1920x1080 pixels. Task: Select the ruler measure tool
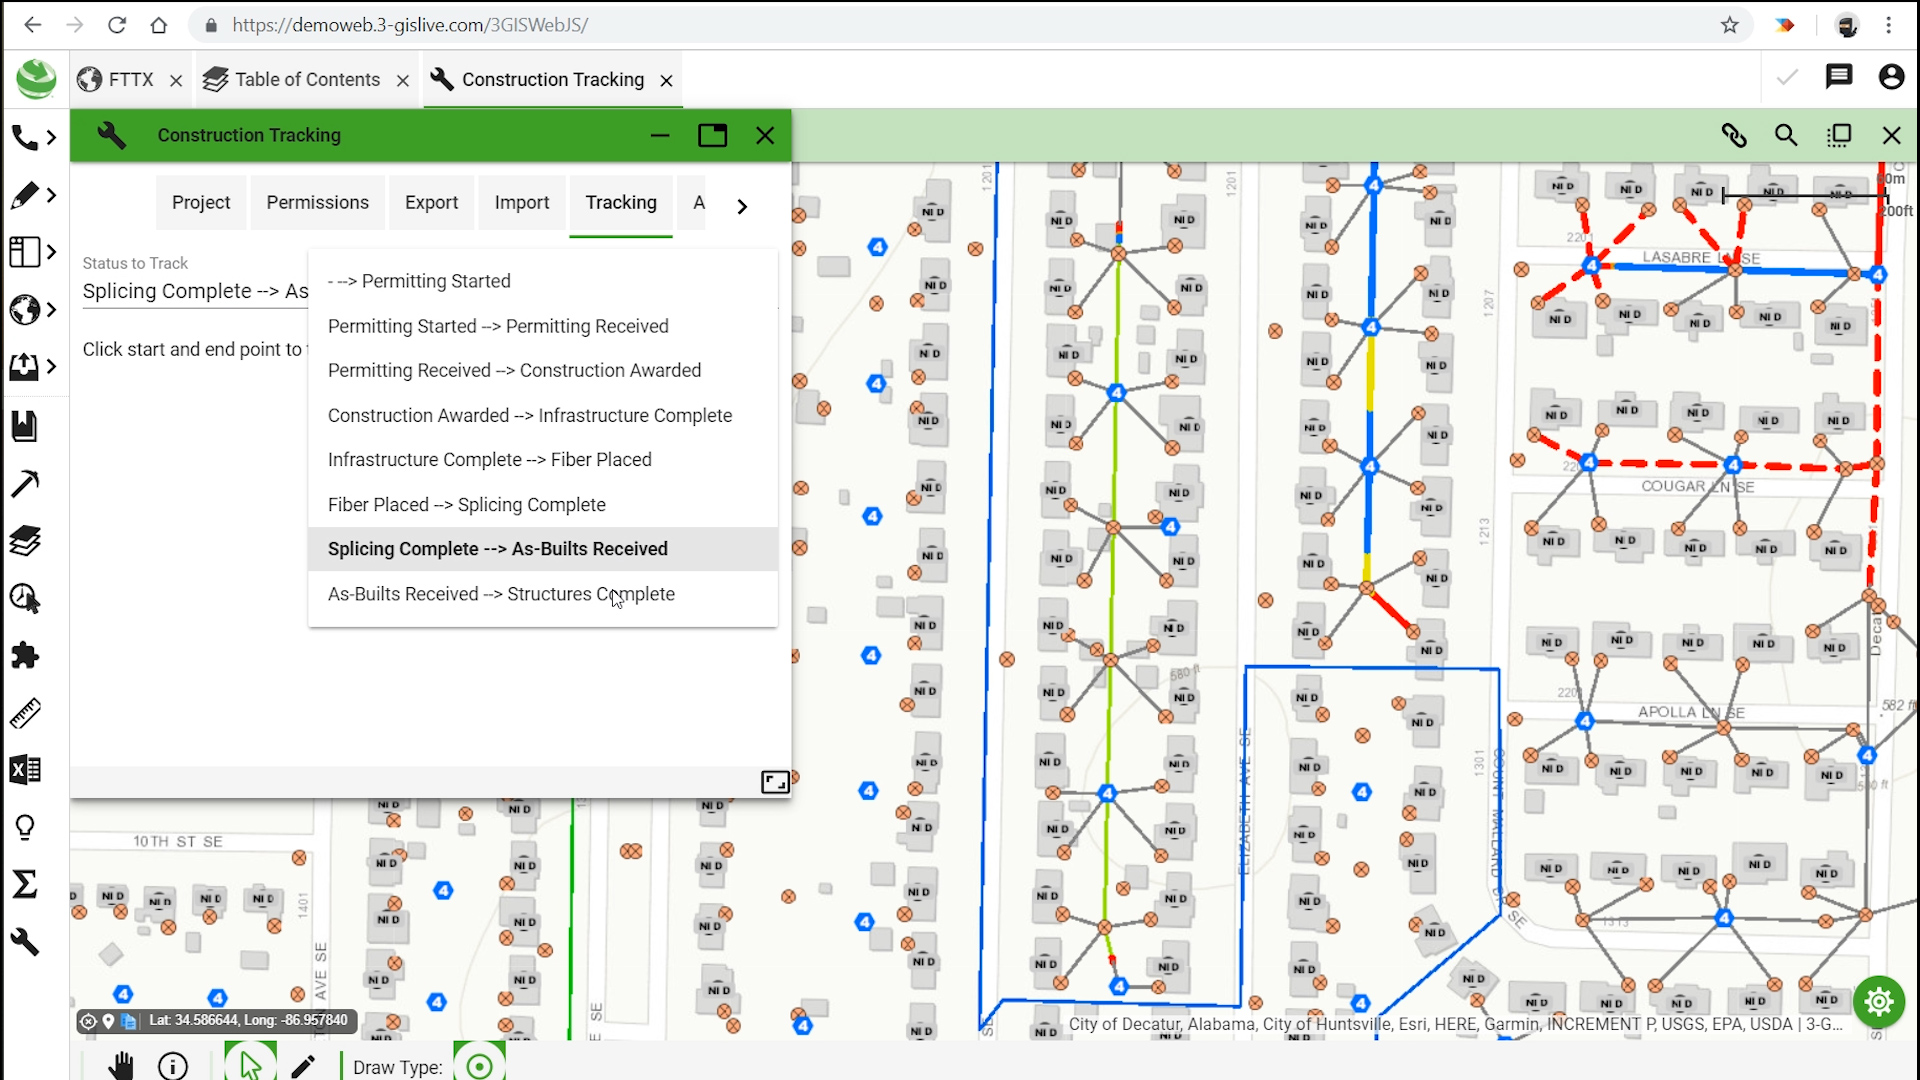click(x=25, y=713)
